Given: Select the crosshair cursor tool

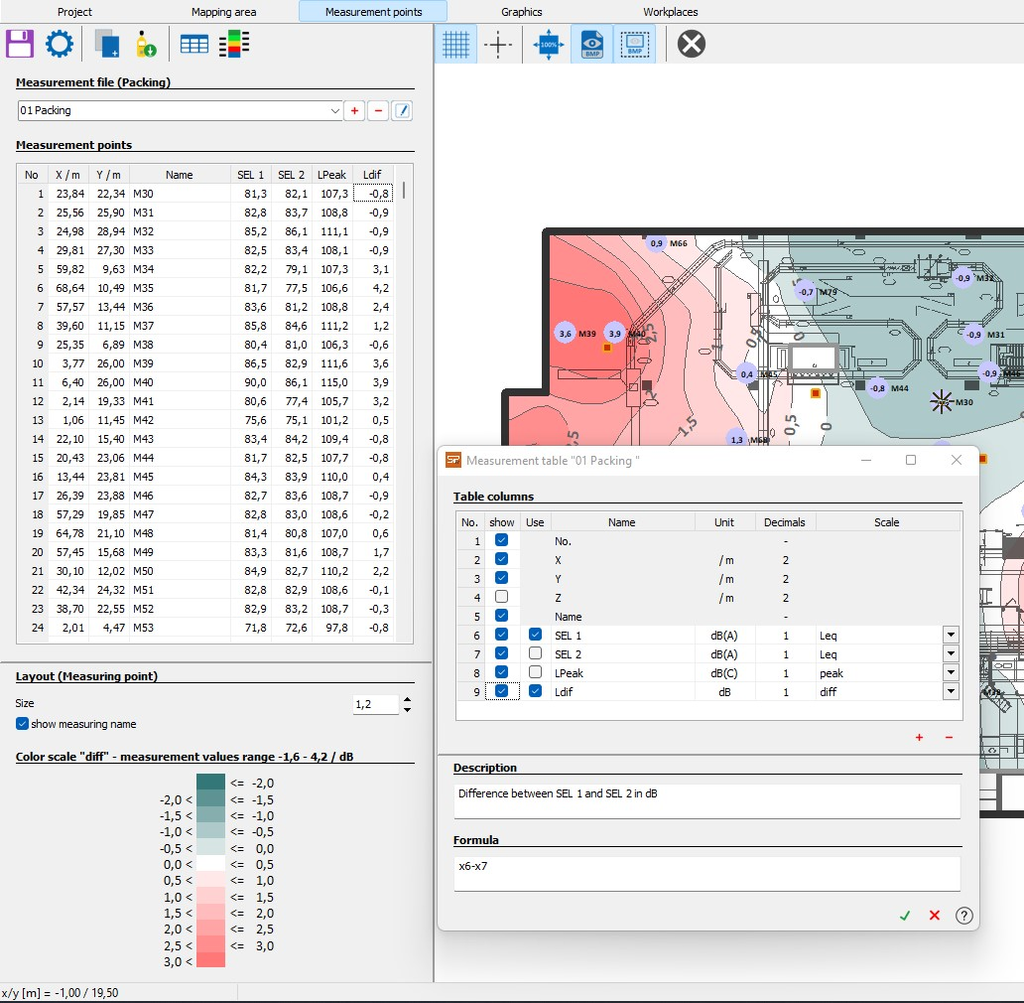Looking at the screenshot, I should (498, 45).
